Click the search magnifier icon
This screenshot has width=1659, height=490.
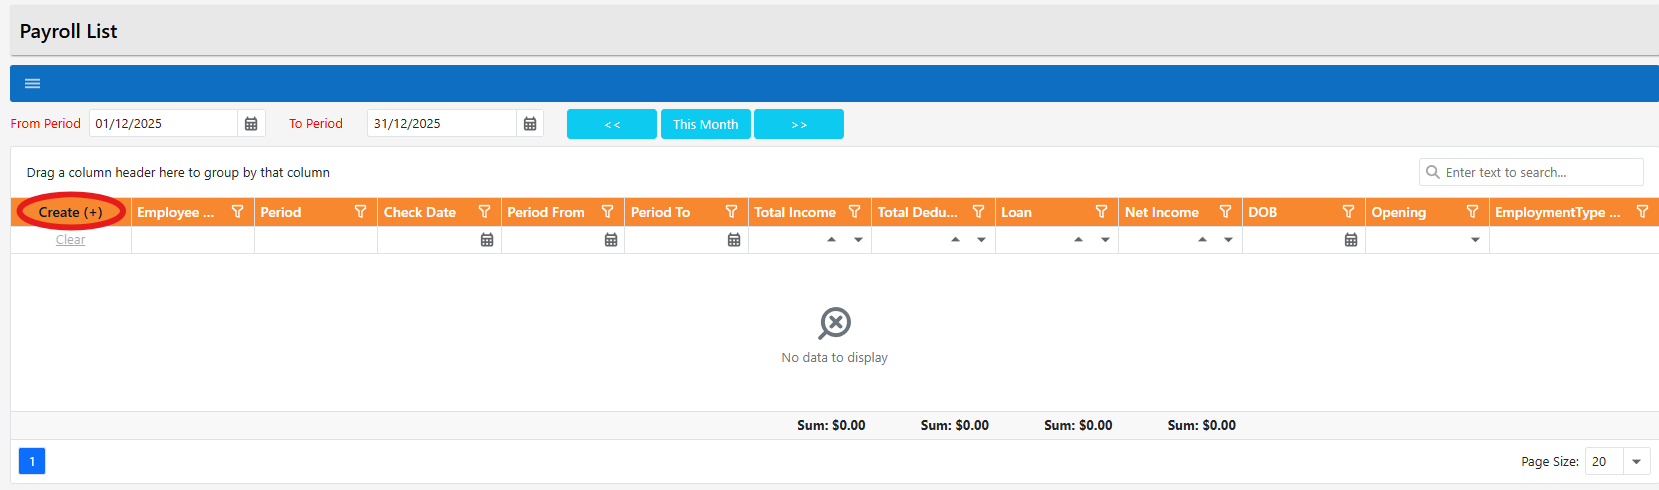pos(1433,172)
